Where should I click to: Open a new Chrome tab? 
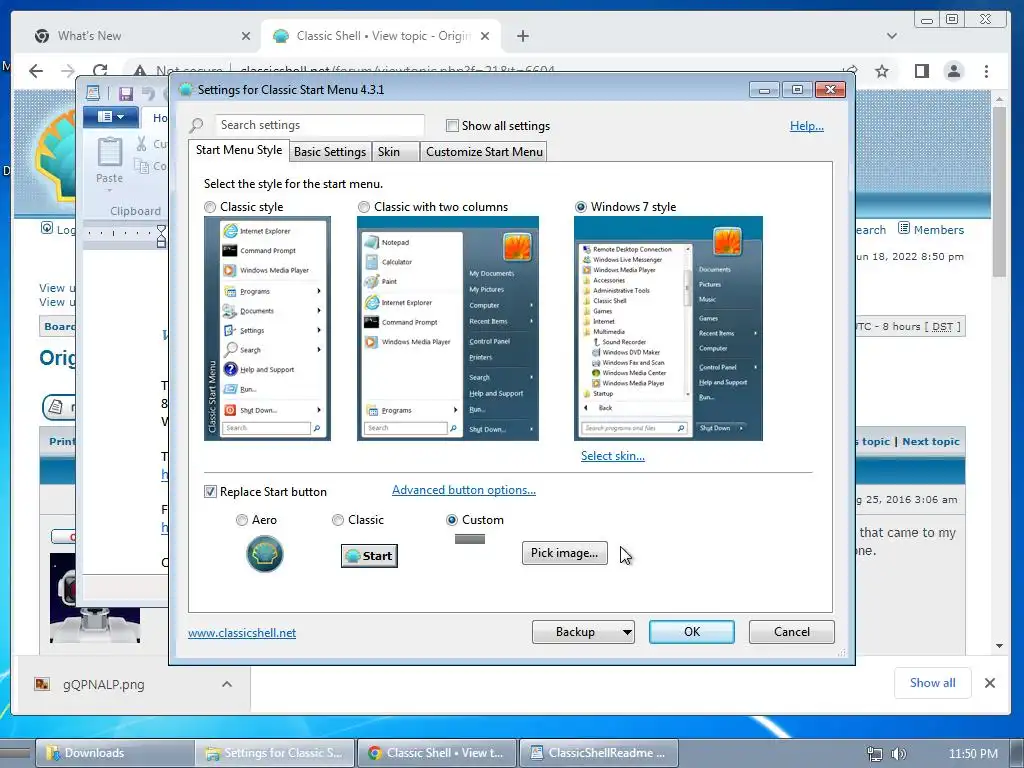(x=522, y=36)
